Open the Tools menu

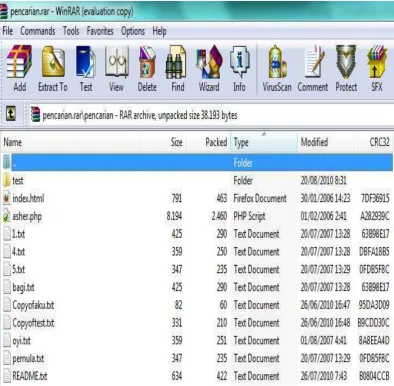[x=71, y=31]
